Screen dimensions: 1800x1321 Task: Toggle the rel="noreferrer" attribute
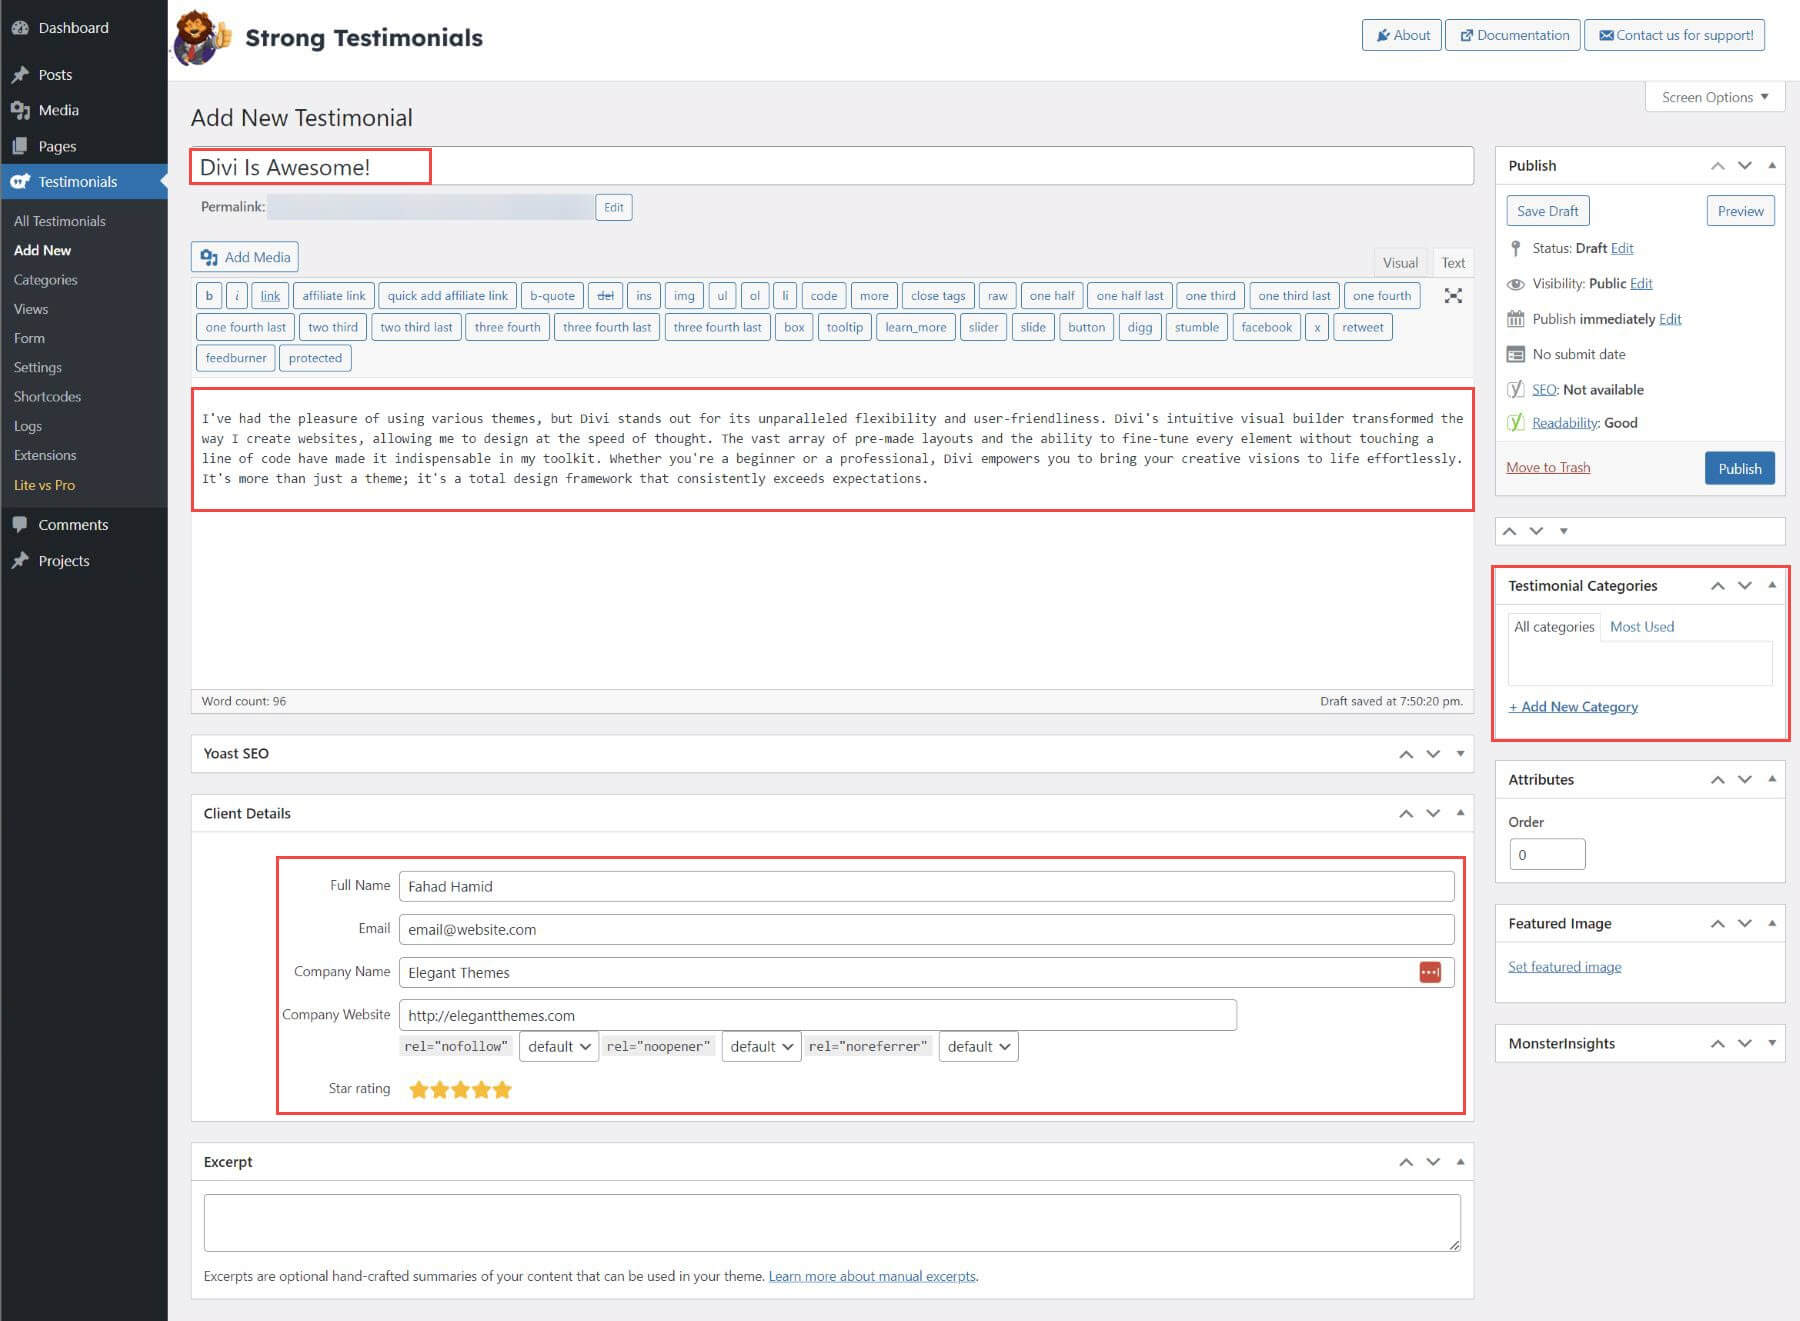coord(868,1046)
